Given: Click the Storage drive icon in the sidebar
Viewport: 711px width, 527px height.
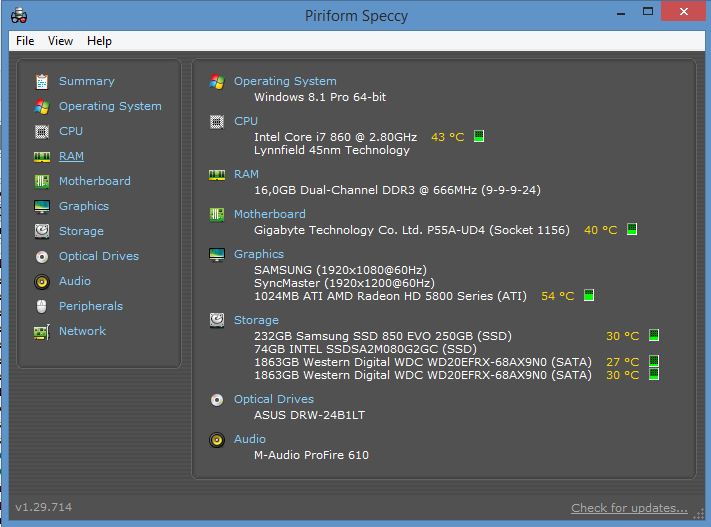Looking at the screenshot, I should tap(41, 231).
